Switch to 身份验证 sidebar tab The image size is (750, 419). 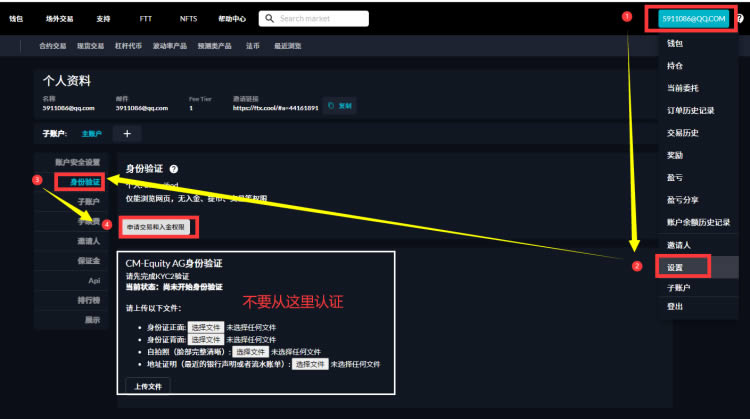coord(85,182)
